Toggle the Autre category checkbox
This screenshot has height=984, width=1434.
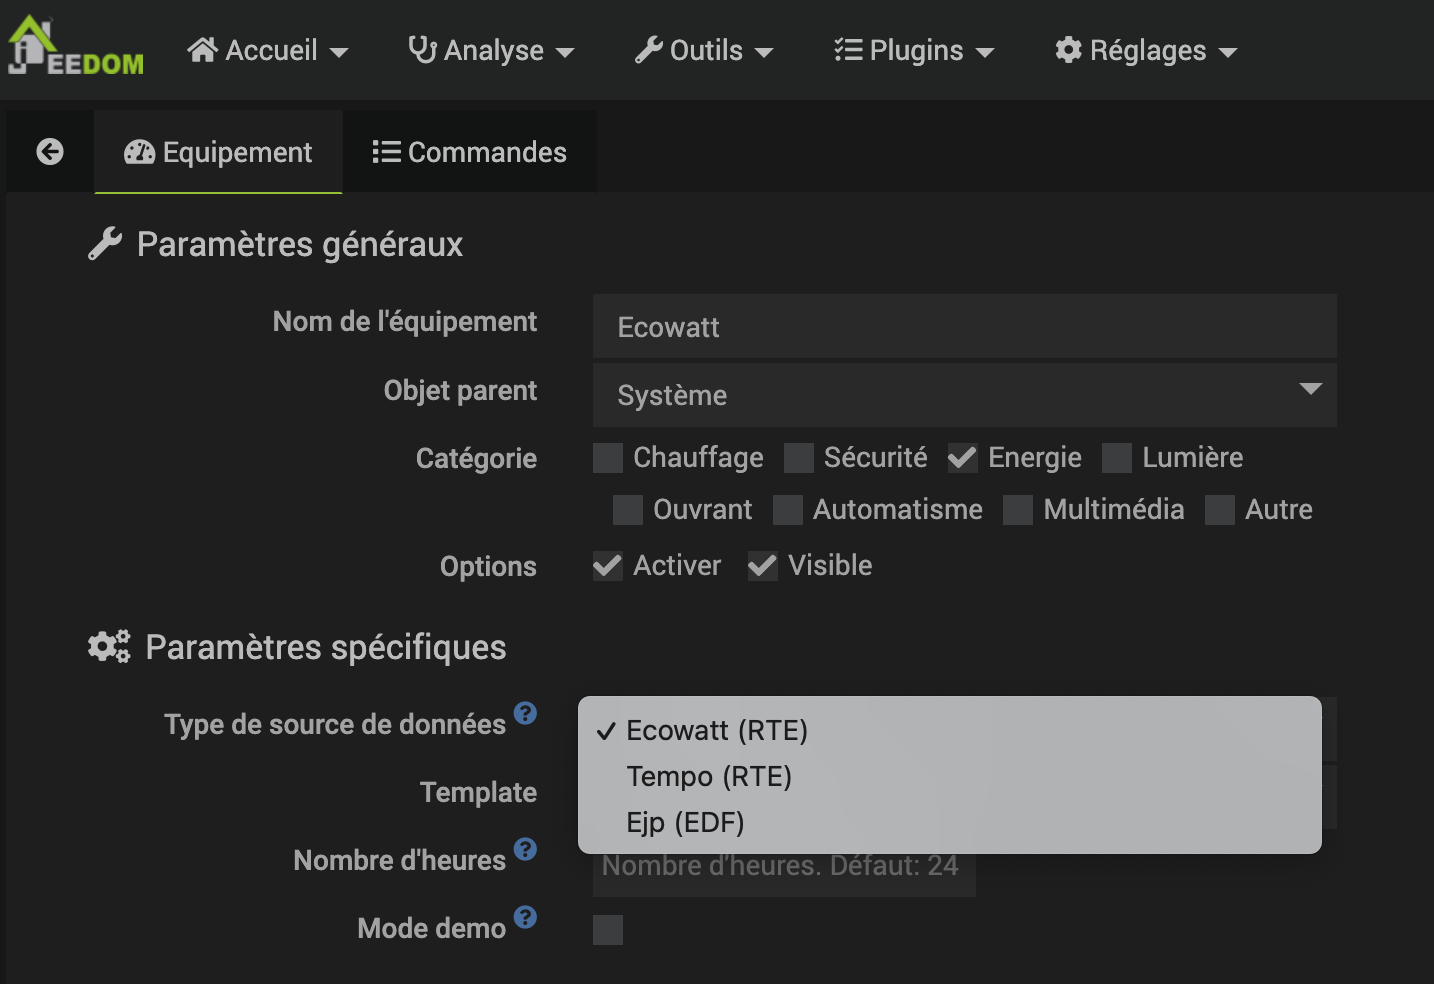(x=1220, y=510)
